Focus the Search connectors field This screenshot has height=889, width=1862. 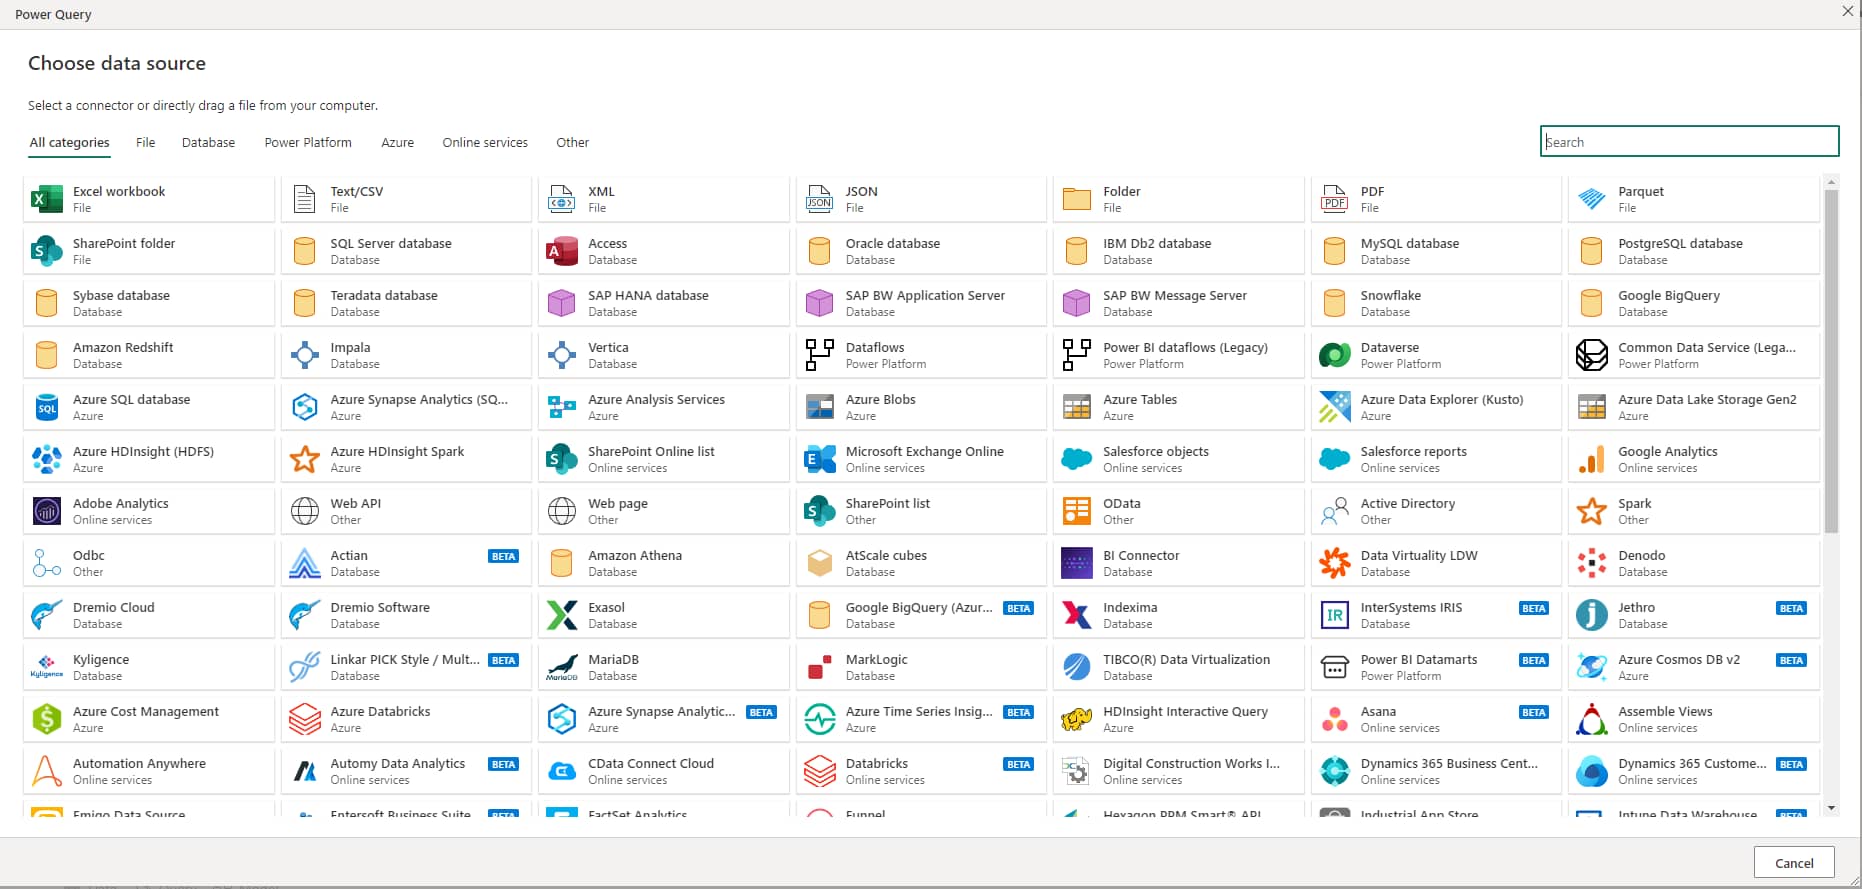tap(1689, 141)
